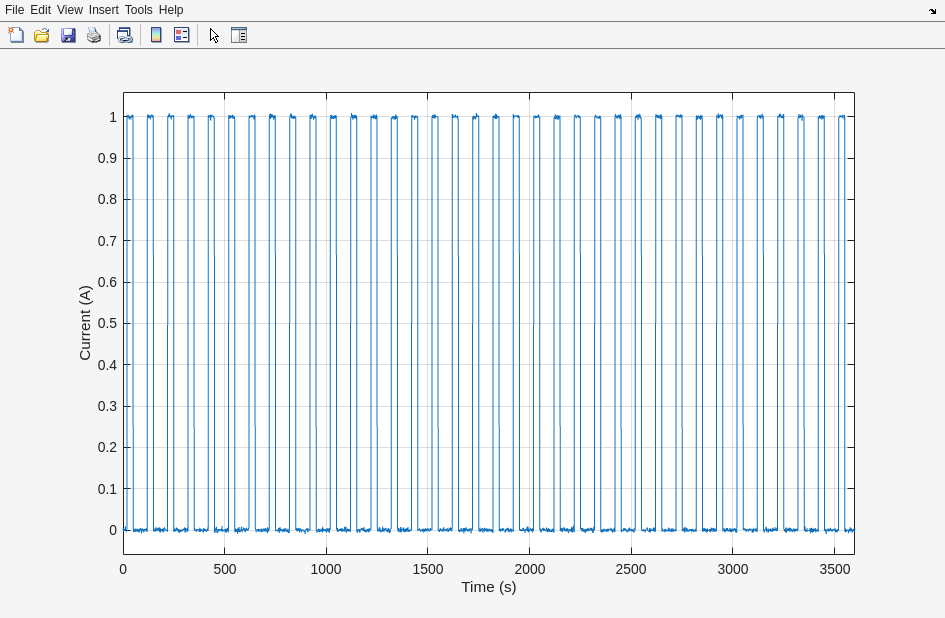Image resolution: width=945 pixels, height=618 pixels.
Task: Open the Property Inspector panel icon
Action: pyautogui.click(x=239, y=35)
